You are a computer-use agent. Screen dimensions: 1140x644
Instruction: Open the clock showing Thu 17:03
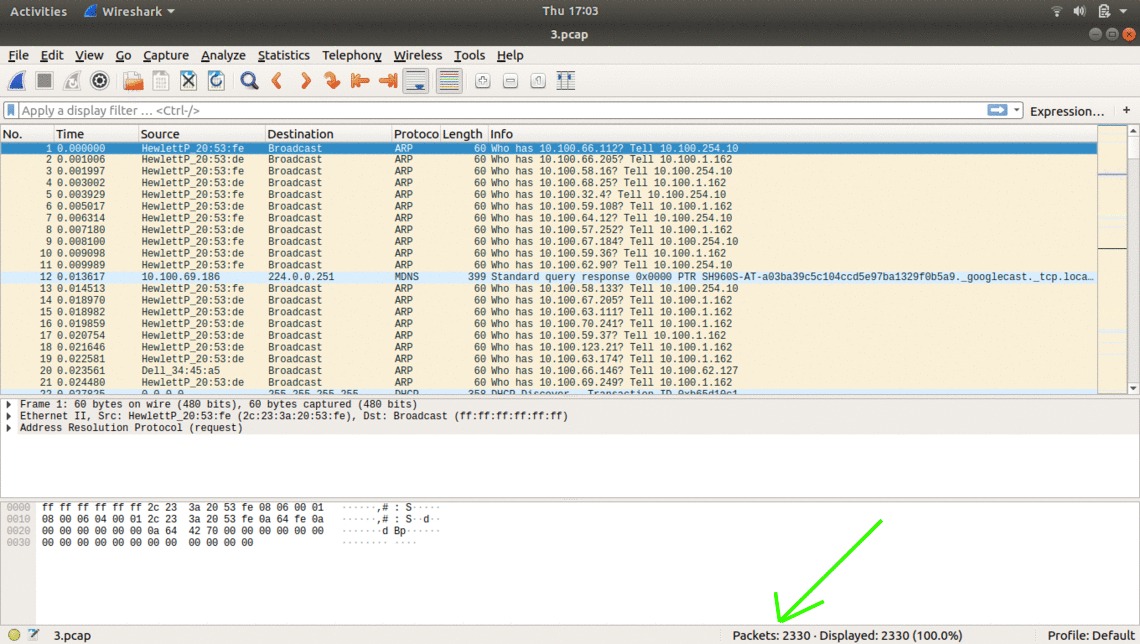click(x=570, y=11)
